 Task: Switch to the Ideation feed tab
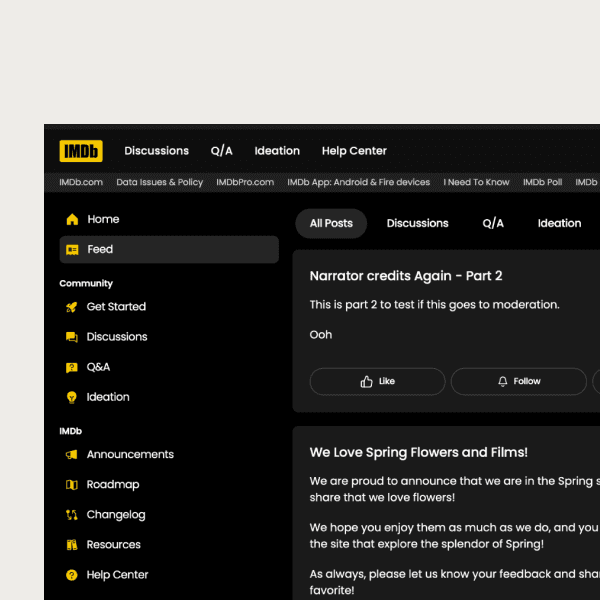point(559,223)
